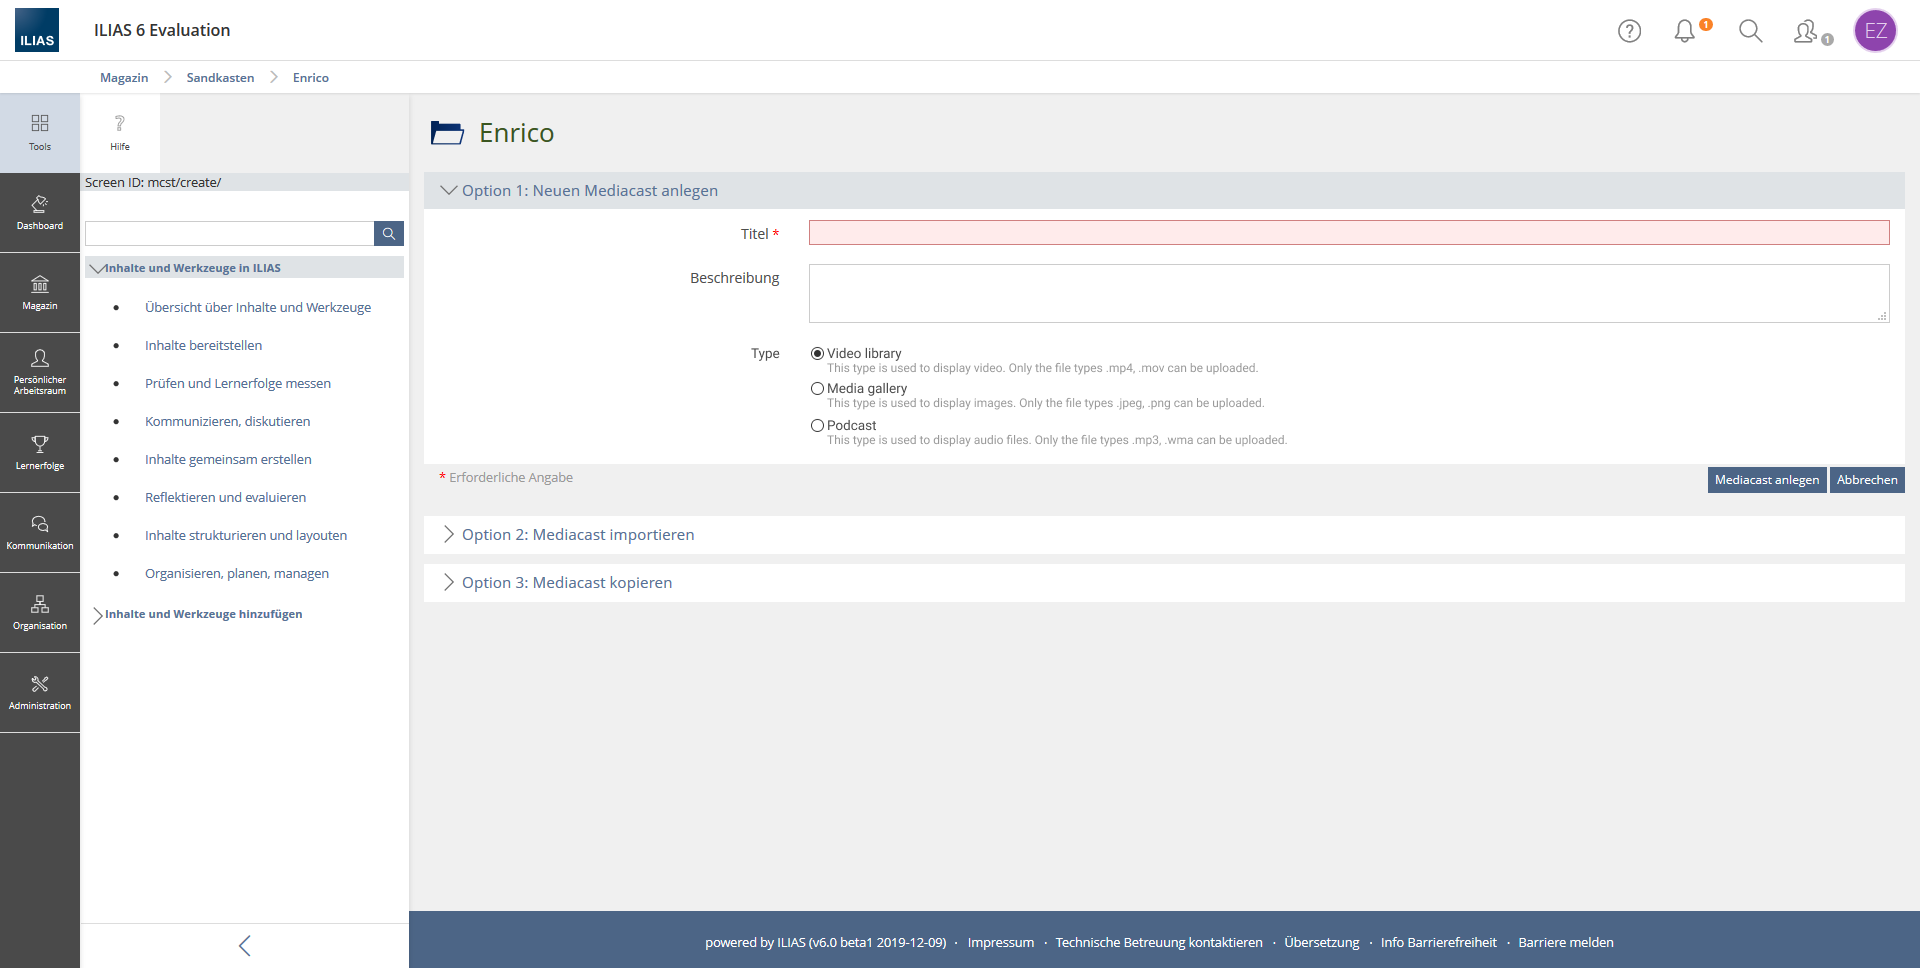Select the Podcast type

pos(817,425)
